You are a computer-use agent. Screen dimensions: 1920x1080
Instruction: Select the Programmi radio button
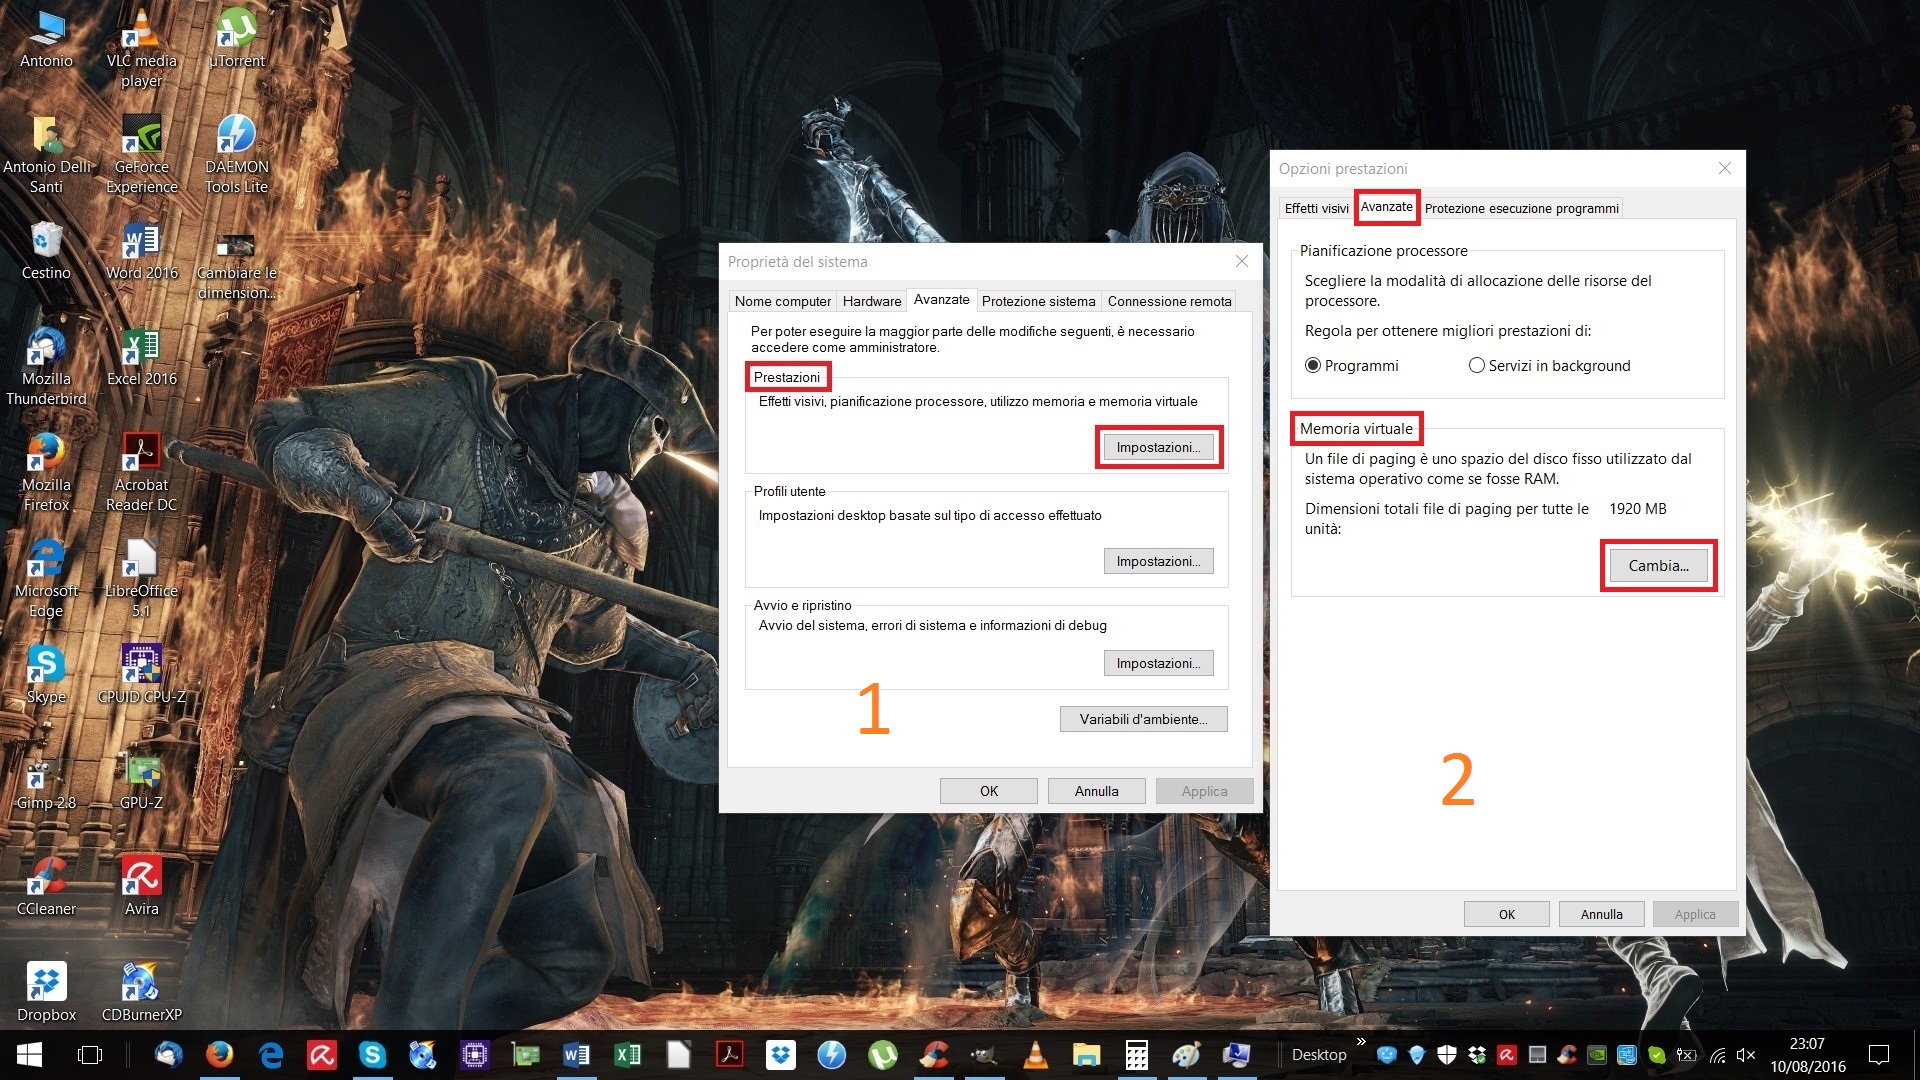tap(1351, 366)
